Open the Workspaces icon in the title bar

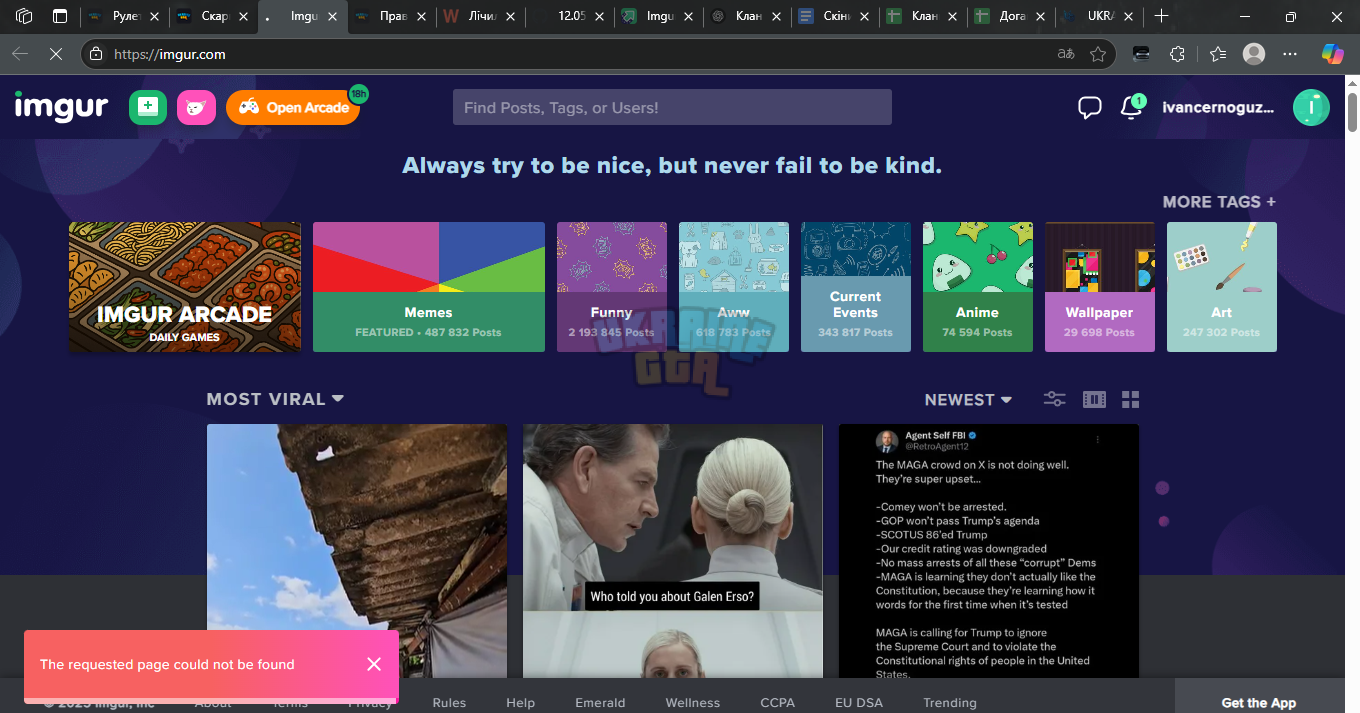pos(24,16)
